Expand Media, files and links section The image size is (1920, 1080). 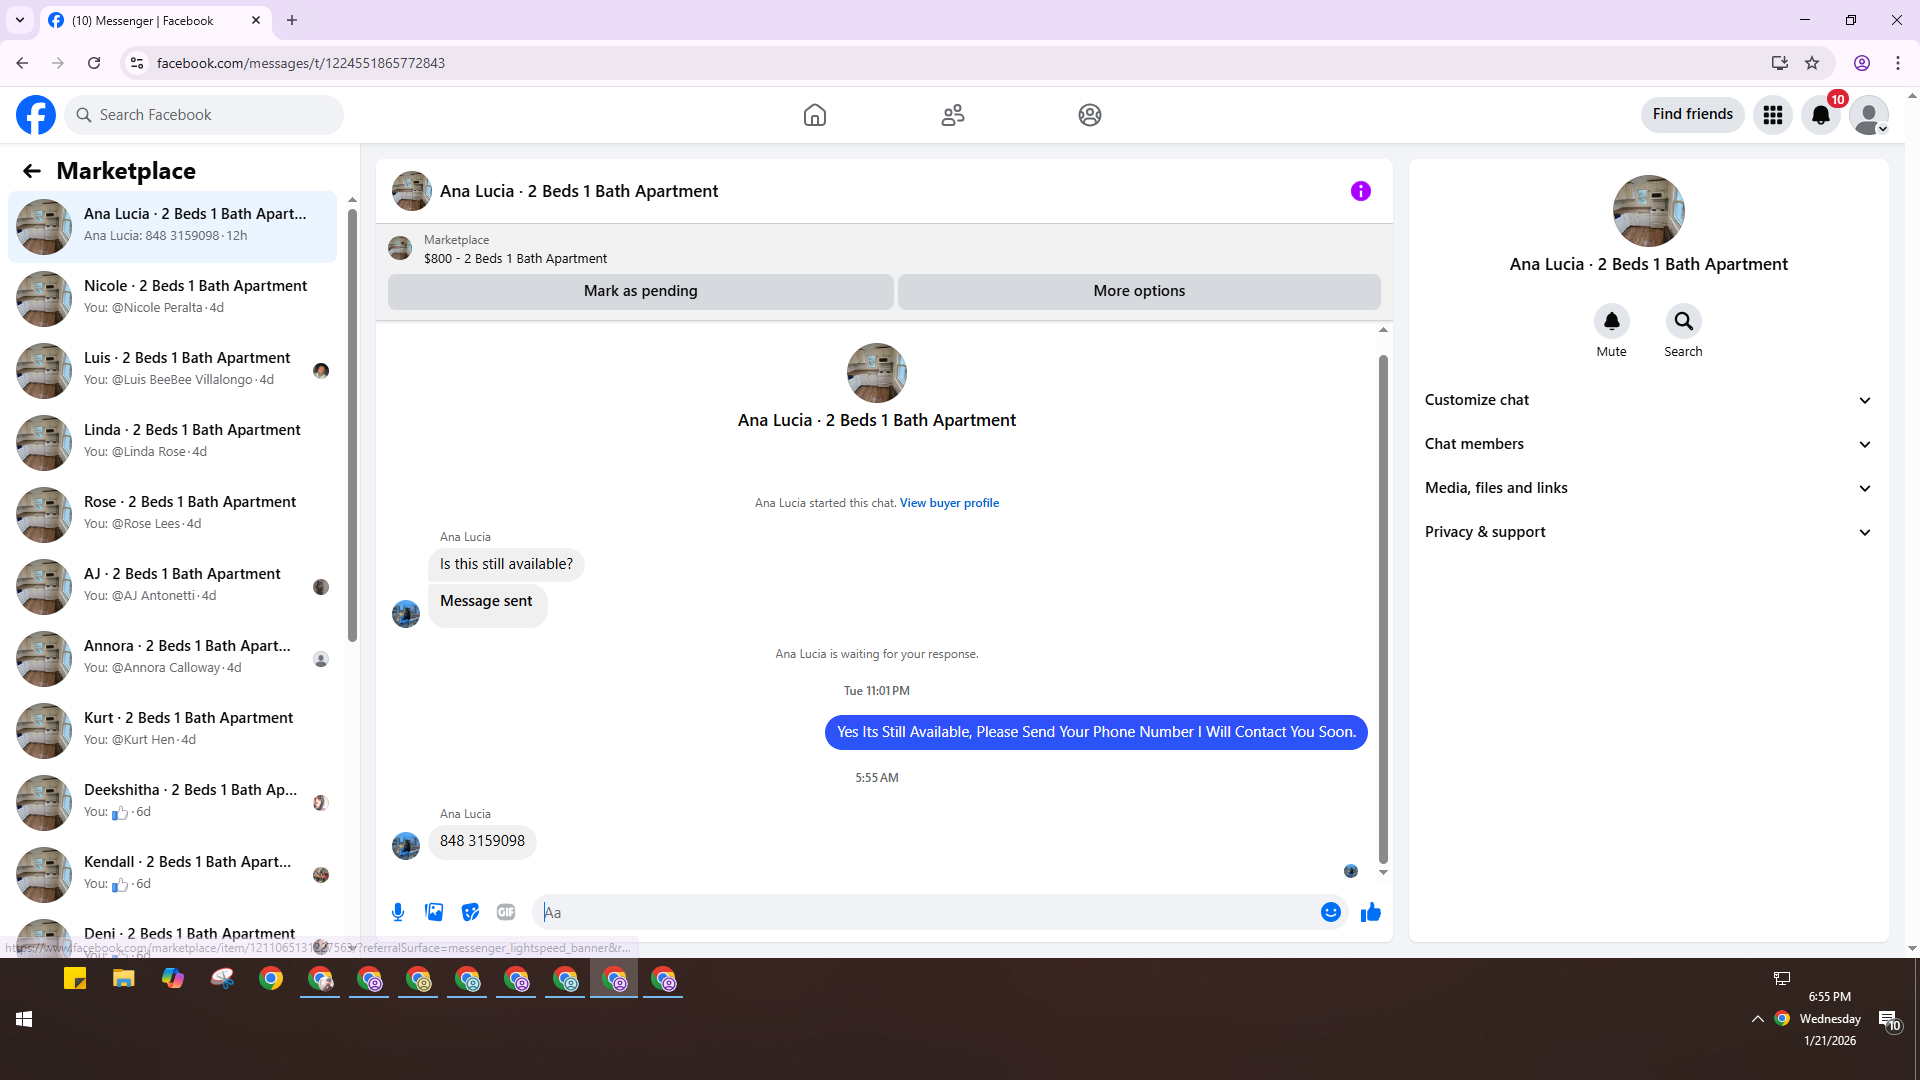coord(1647,488)
